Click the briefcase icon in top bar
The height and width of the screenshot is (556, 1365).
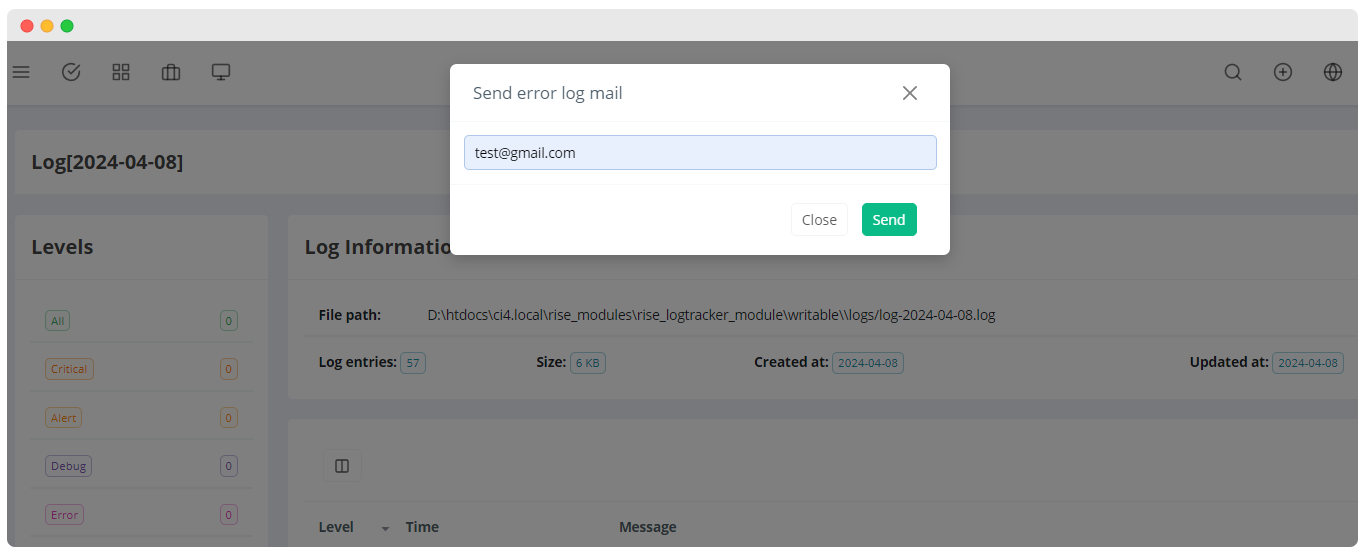(171, 72)
